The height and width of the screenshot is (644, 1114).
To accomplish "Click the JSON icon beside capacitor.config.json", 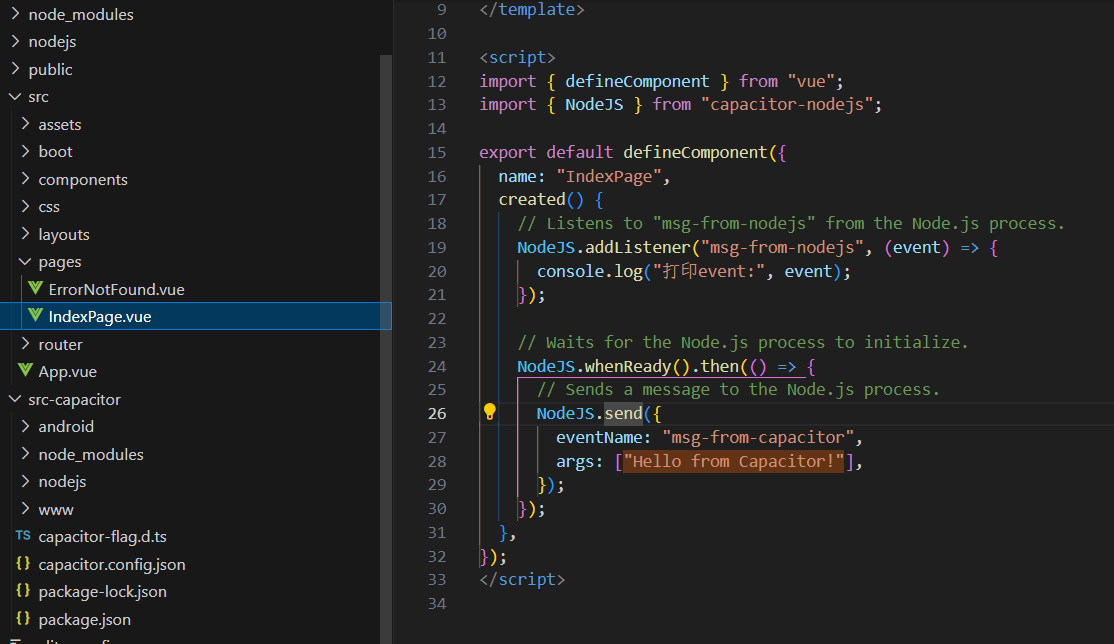I will 22,564.
